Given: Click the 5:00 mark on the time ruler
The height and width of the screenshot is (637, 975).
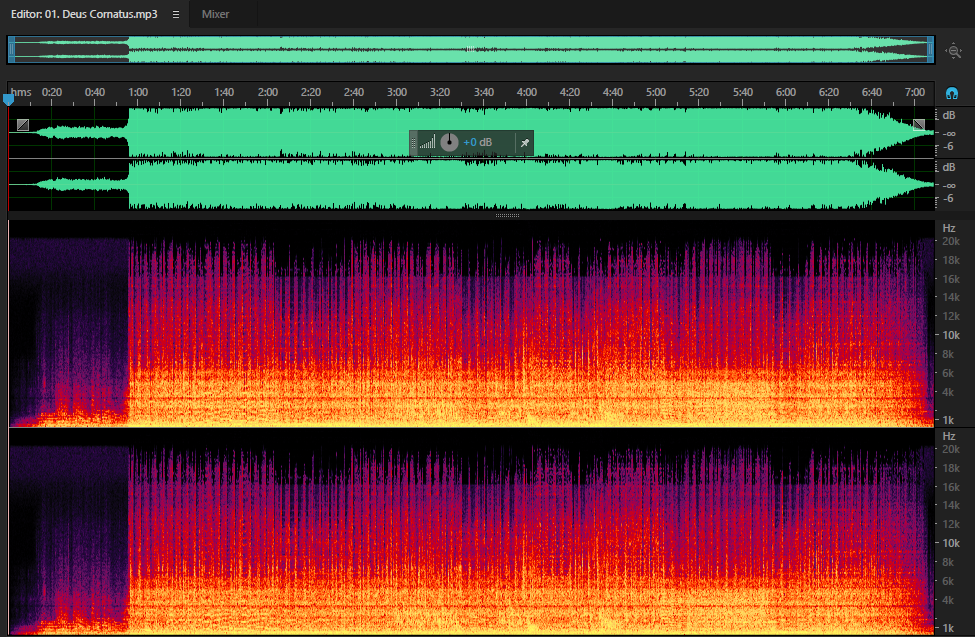Looking at the screenshot, I should click(656, 92).
